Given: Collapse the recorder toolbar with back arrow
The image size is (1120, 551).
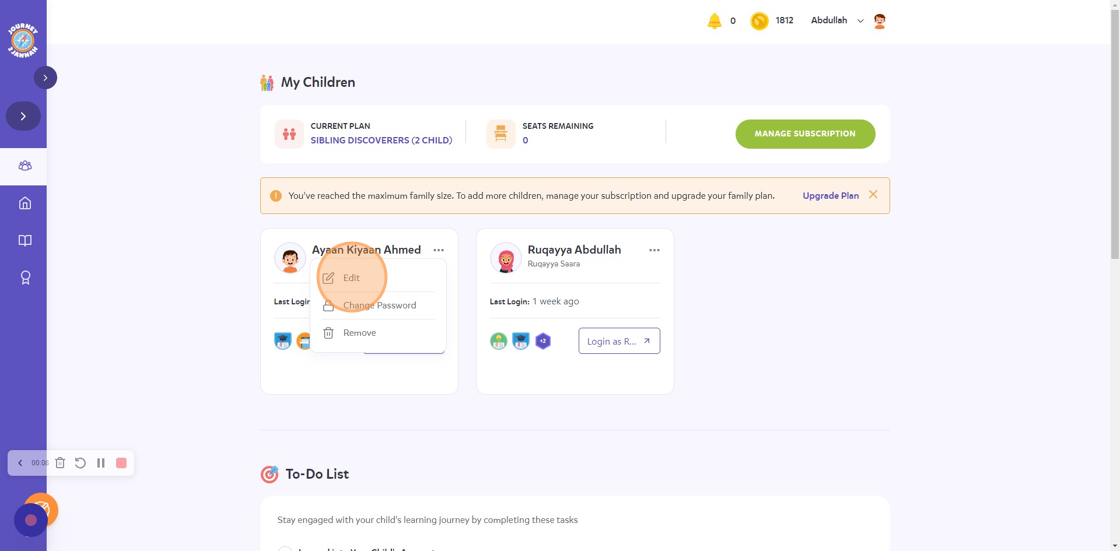Looking at the screenshot, I should (x=20, y=463).
